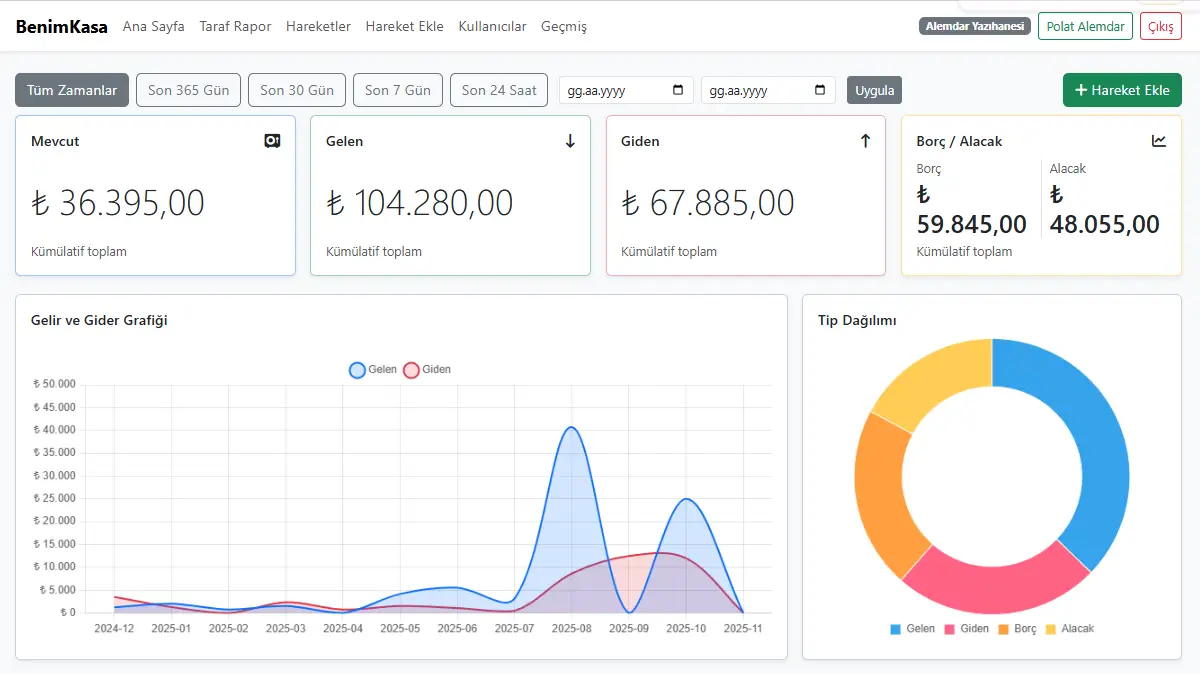
Task: Open the Kullanıcılar page
Action: pyautogui.click(x=492, y=27)
